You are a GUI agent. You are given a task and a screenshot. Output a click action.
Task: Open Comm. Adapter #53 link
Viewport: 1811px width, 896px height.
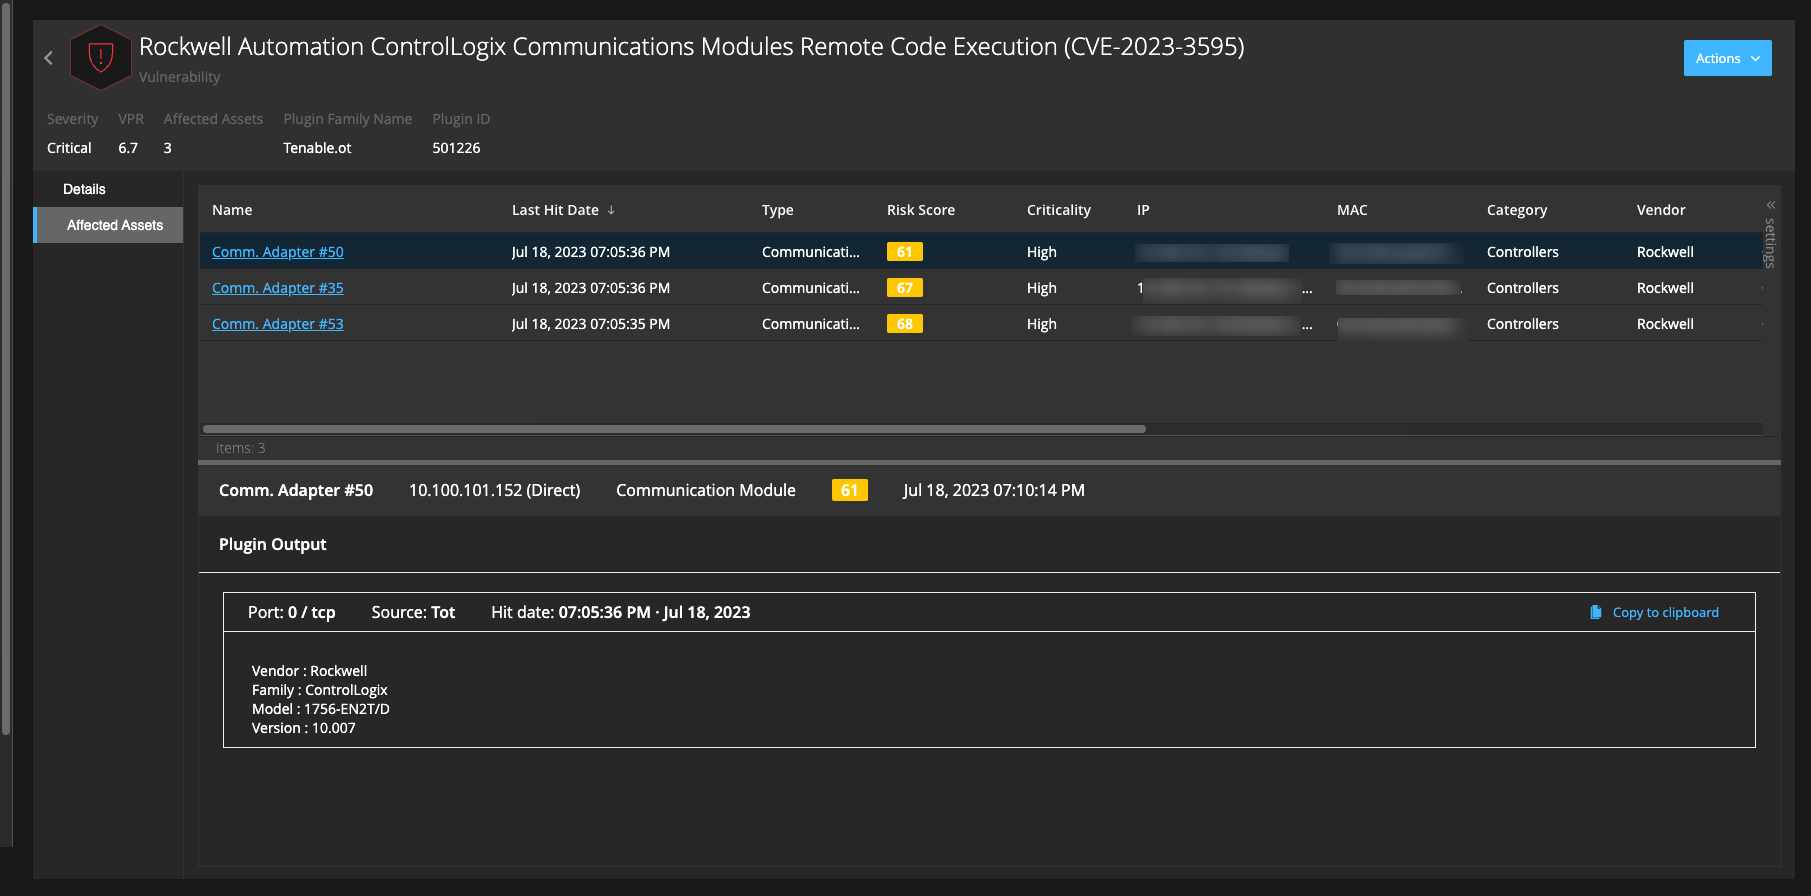tap(277, 324)
